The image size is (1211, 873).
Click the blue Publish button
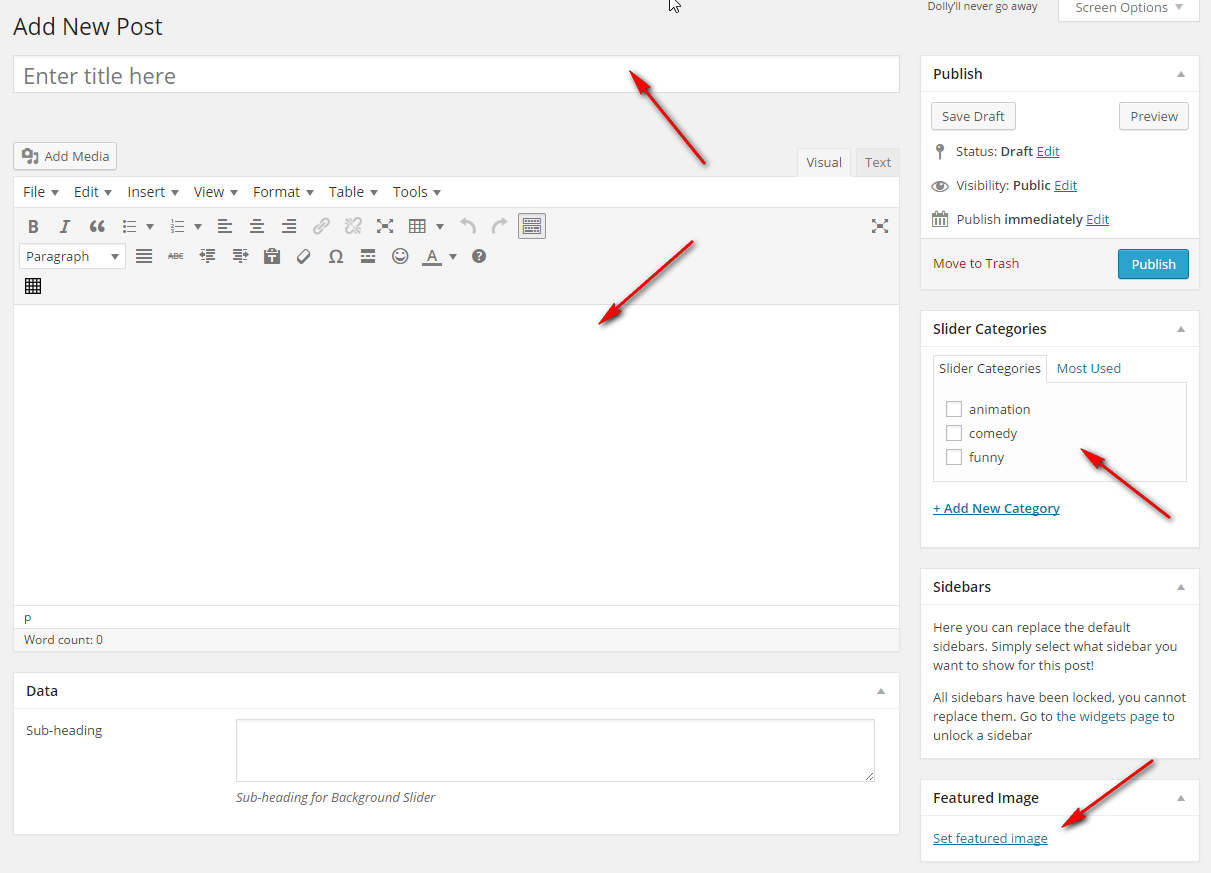coord(1153,264)
